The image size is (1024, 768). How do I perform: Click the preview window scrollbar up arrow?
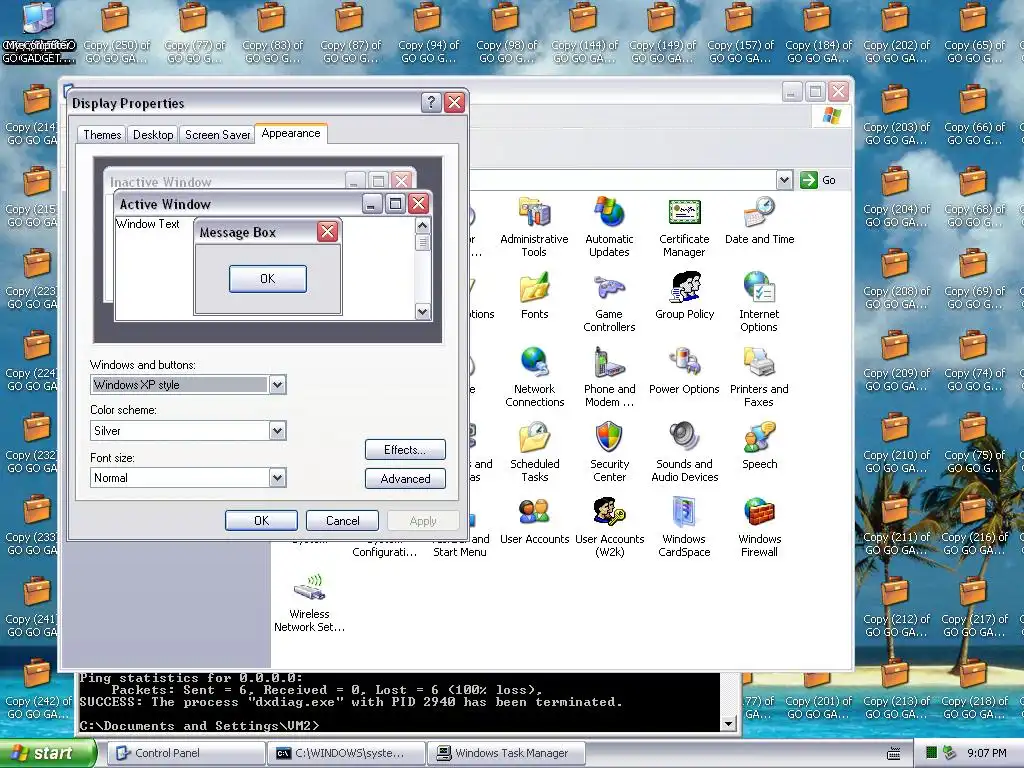tap(423, 225)
